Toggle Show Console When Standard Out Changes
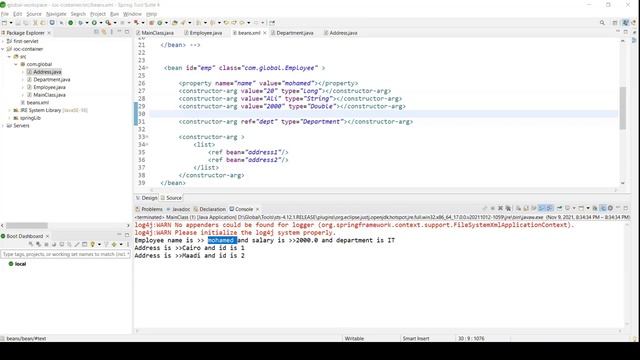Screen dimensions: 640x360 [x=542, y=208]
